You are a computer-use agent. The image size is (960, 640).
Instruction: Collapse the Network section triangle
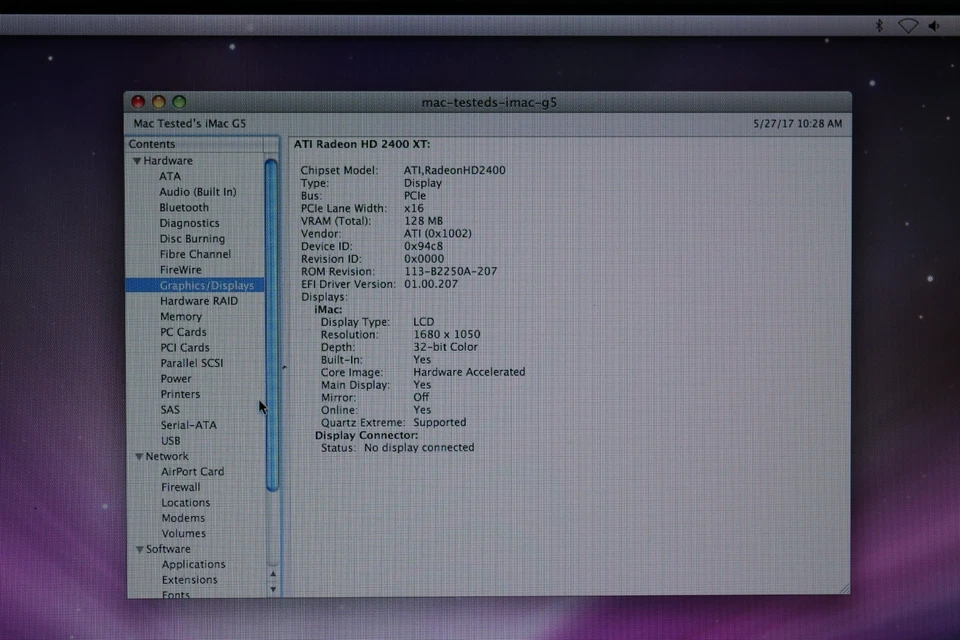(139, 456)
